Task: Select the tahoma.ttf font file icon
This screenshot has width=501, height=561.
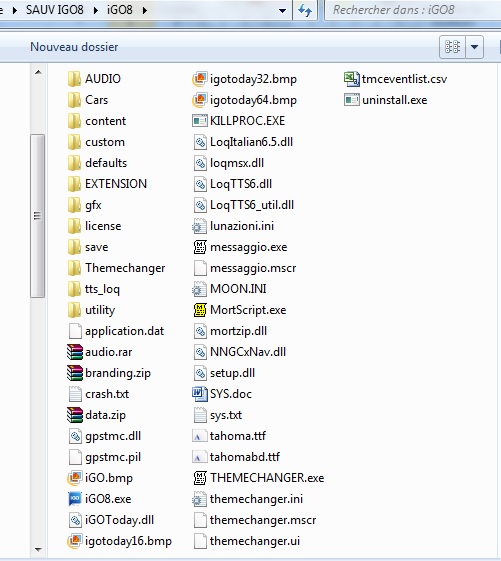Action: 200,436
